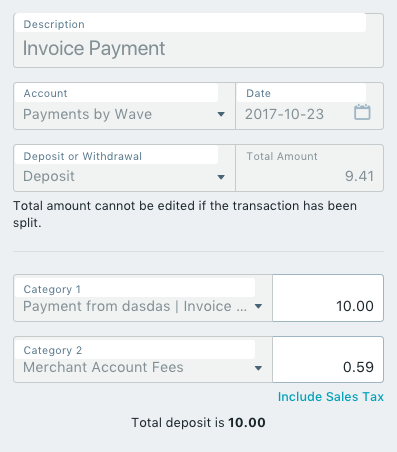This screenshot has width=397, height=452.
Task: Click the Date label
Action: pyautogui.click(x=258, y=93)
